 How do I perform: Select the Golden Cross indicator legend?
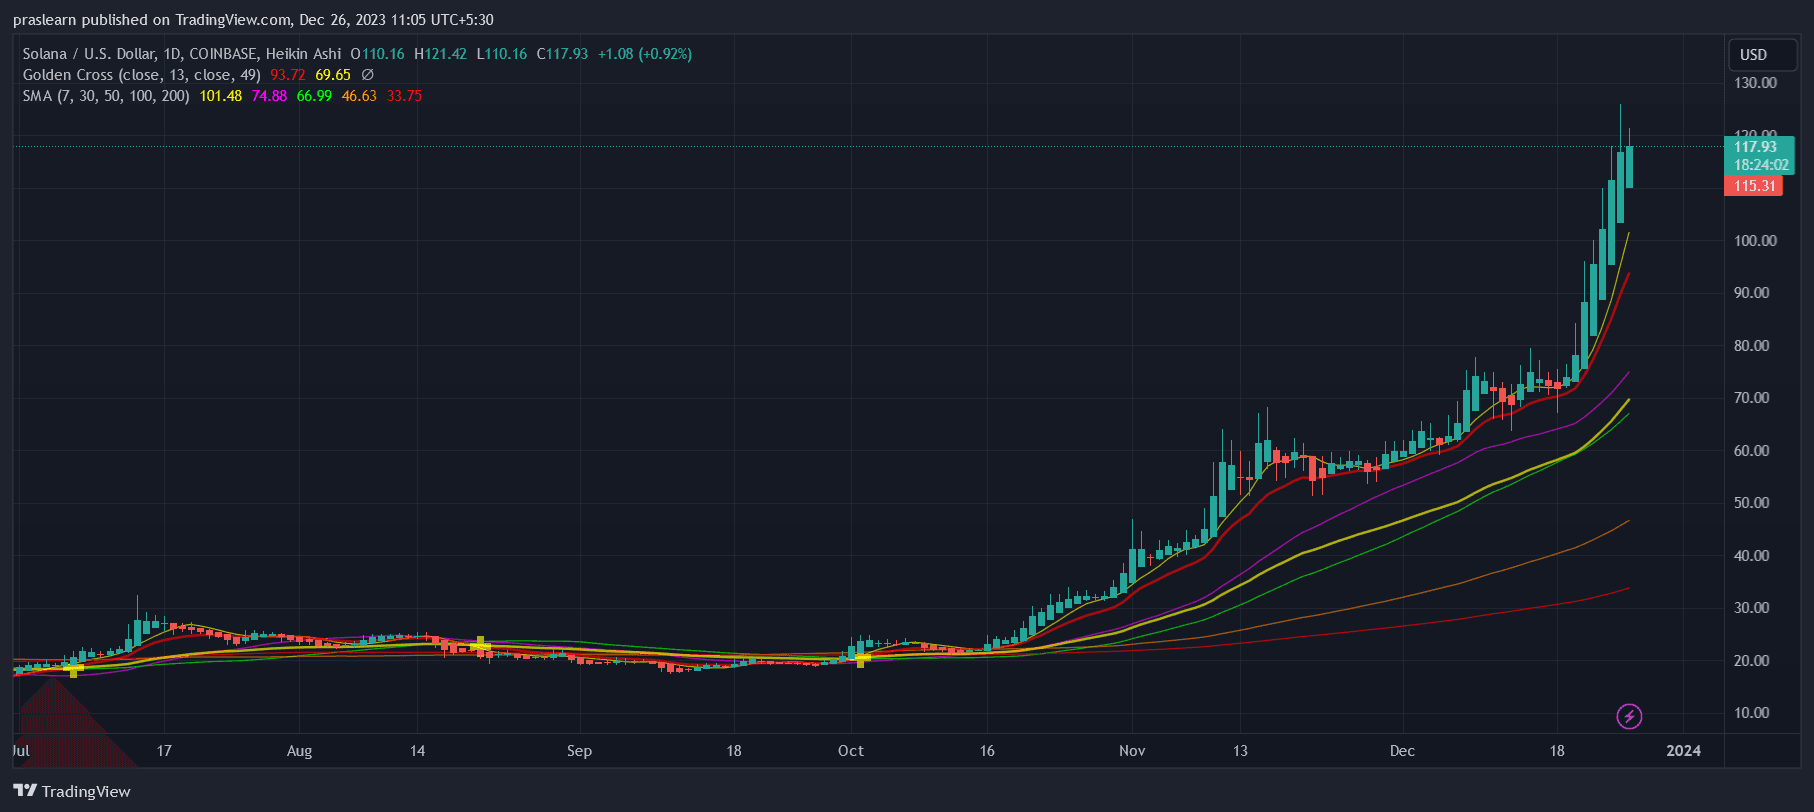point(141,75)
